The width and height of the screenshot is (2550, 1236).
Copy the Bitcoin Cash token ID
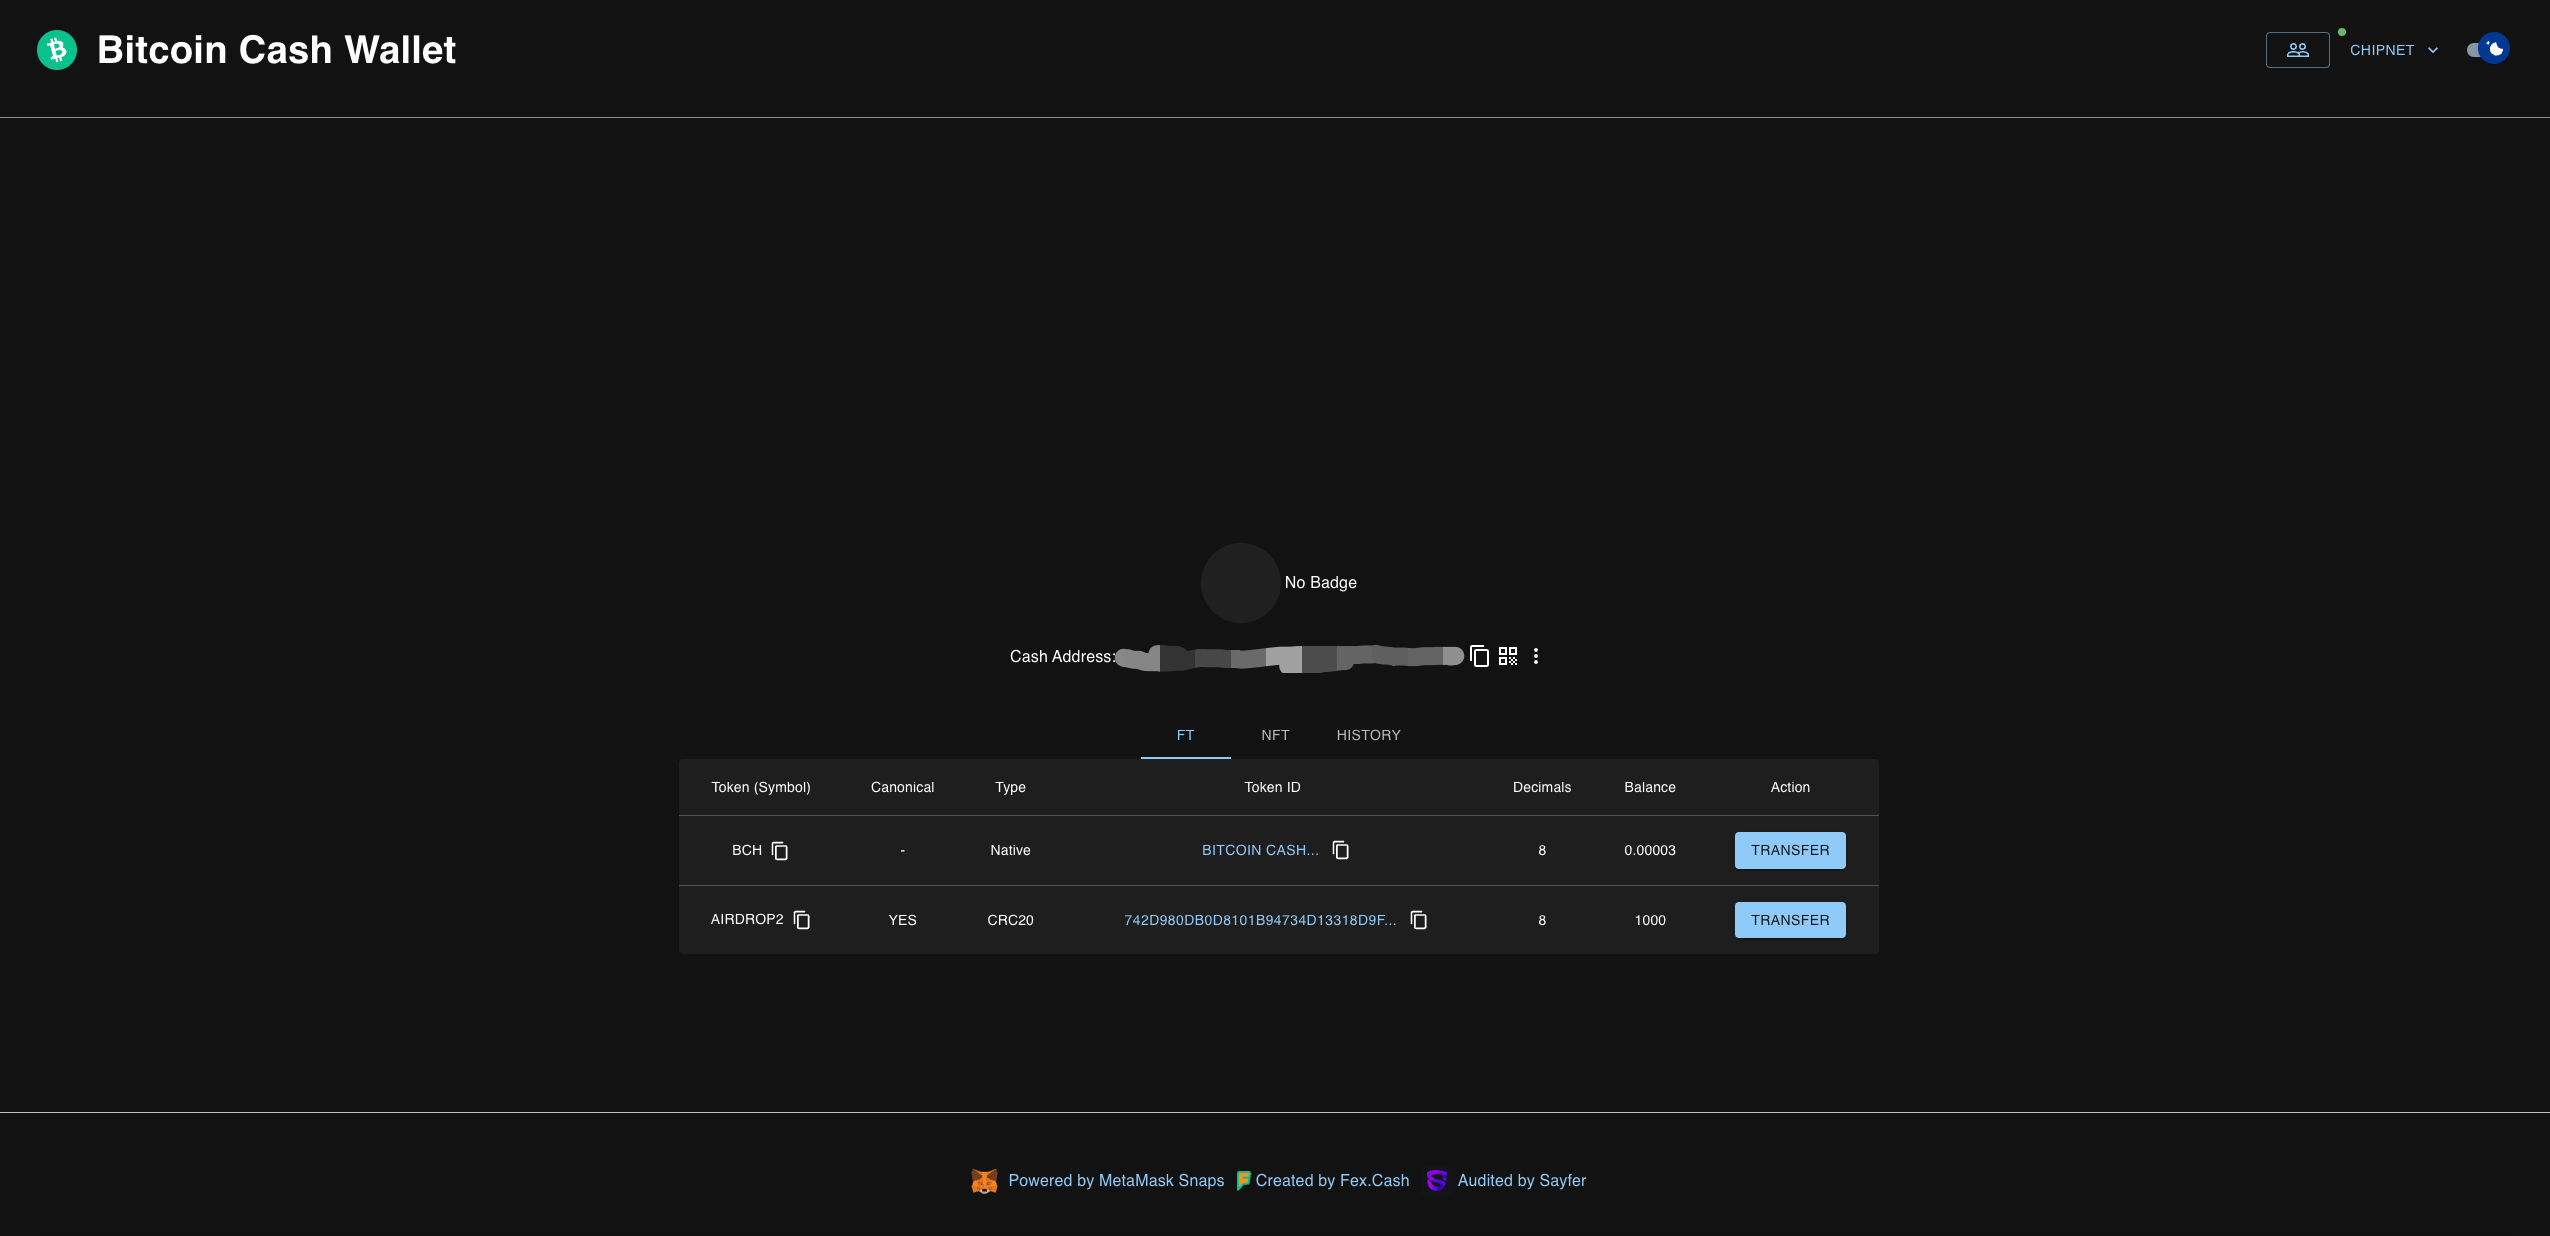[1341, 851]
